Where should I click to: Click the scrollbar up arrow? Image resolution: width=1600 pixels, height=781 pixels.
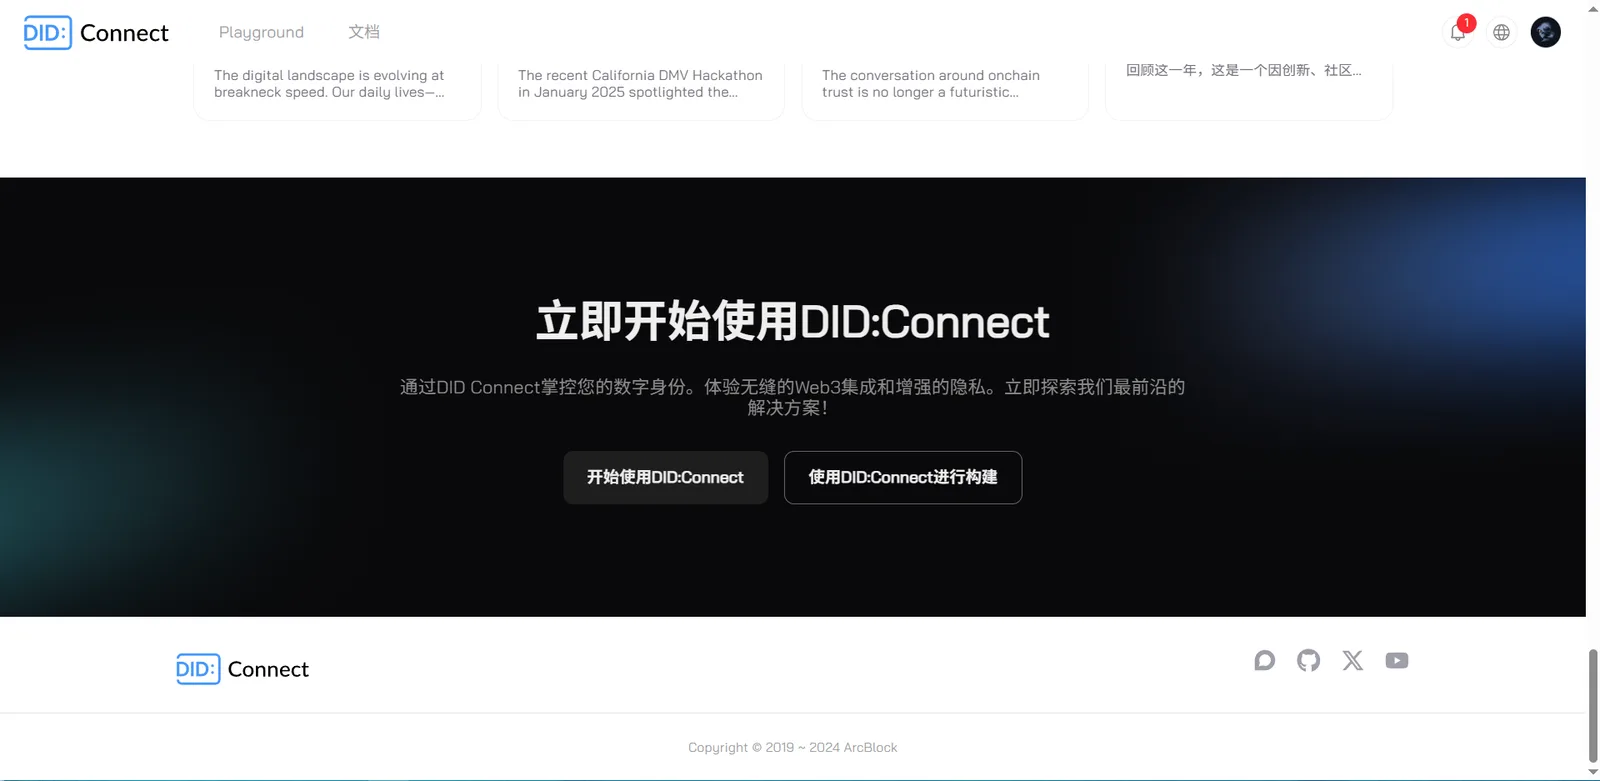(1593, 8)
